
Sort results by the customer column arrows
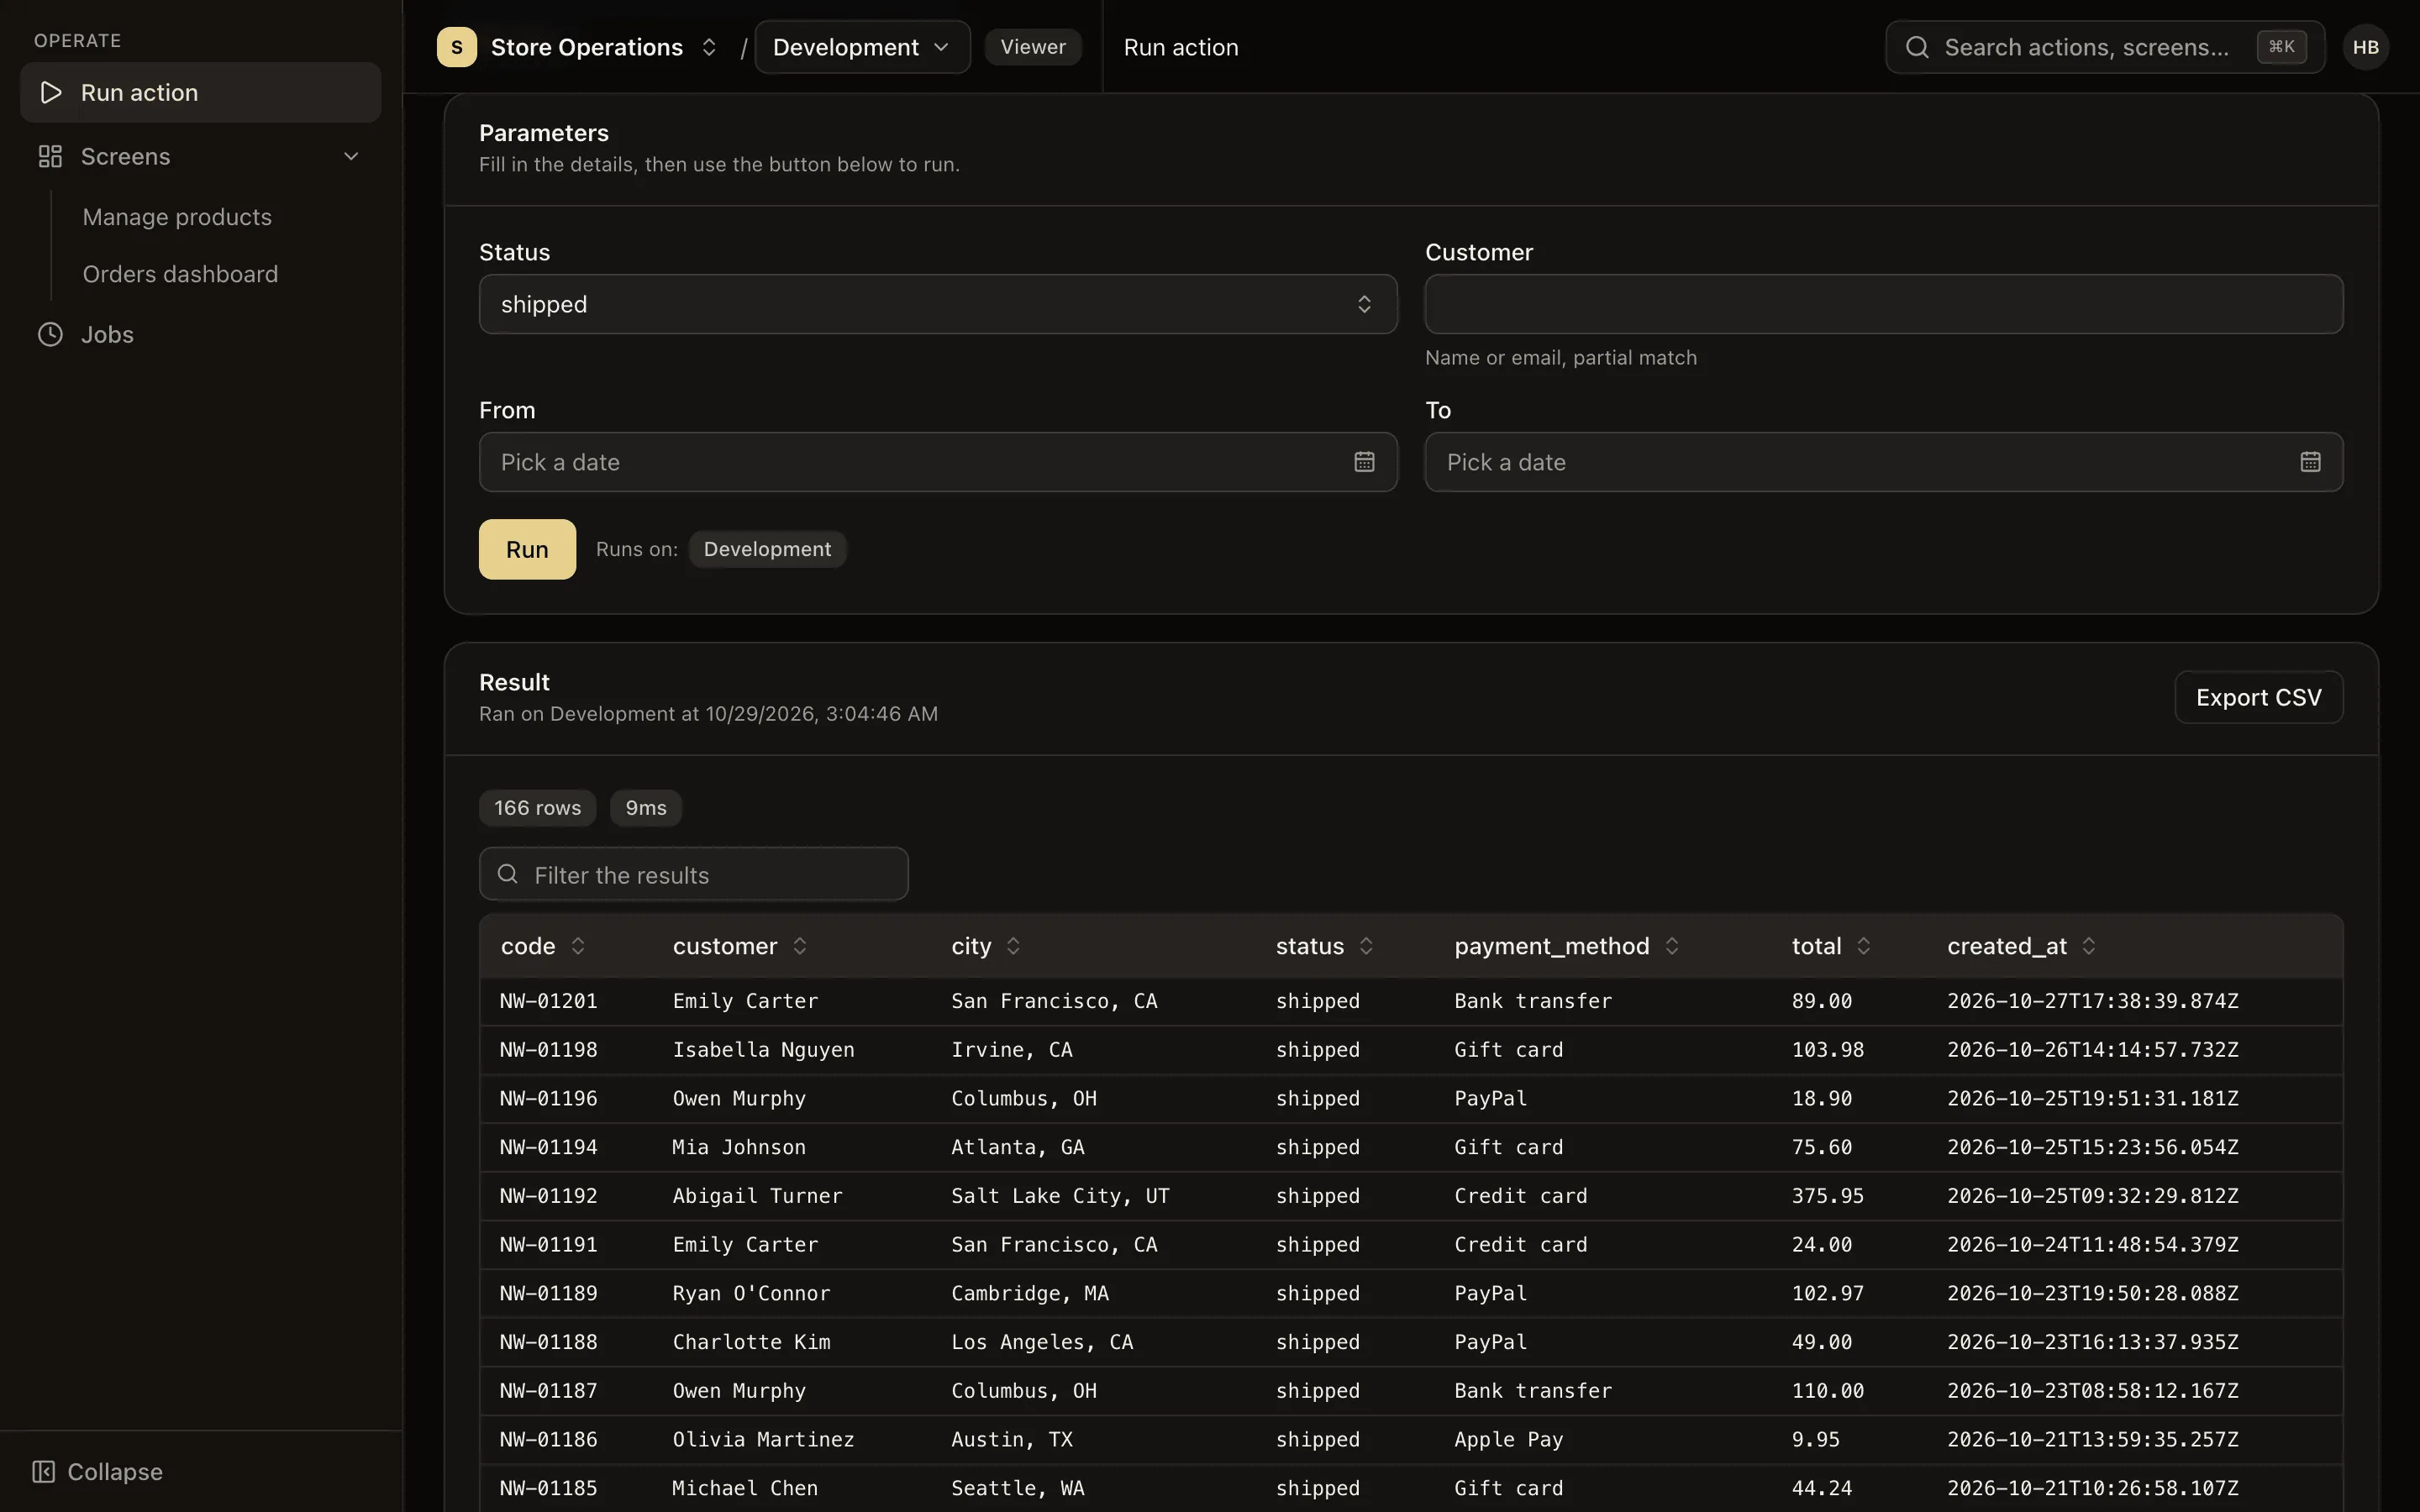(x=800, y=946)
